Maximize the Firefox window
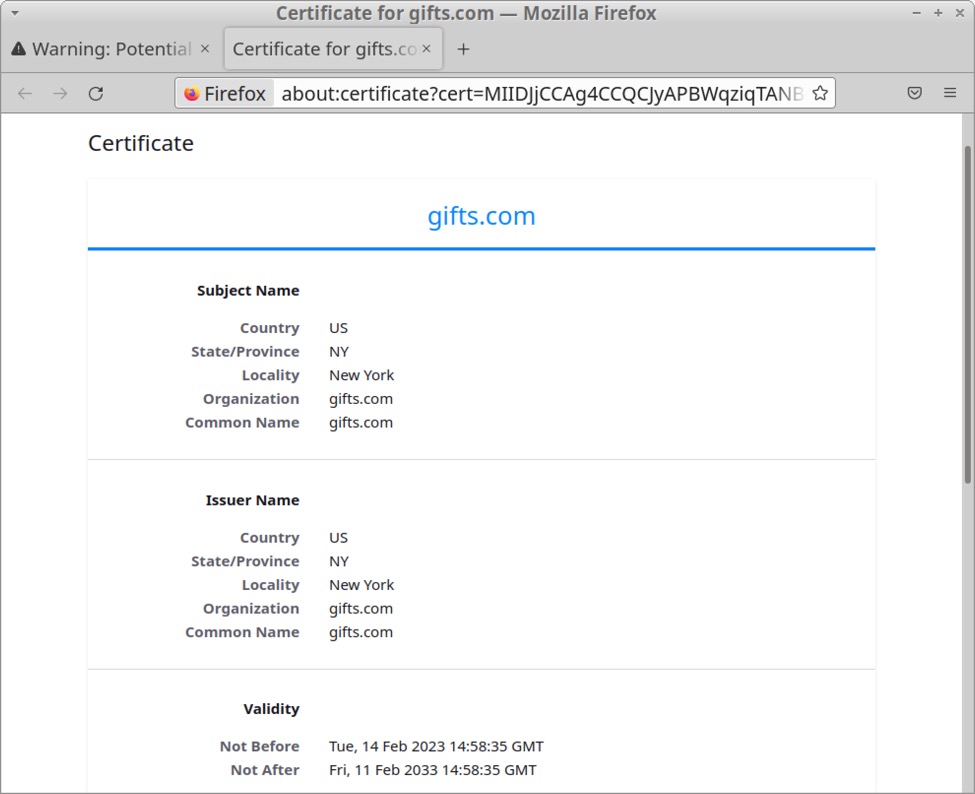 point(938,13)
